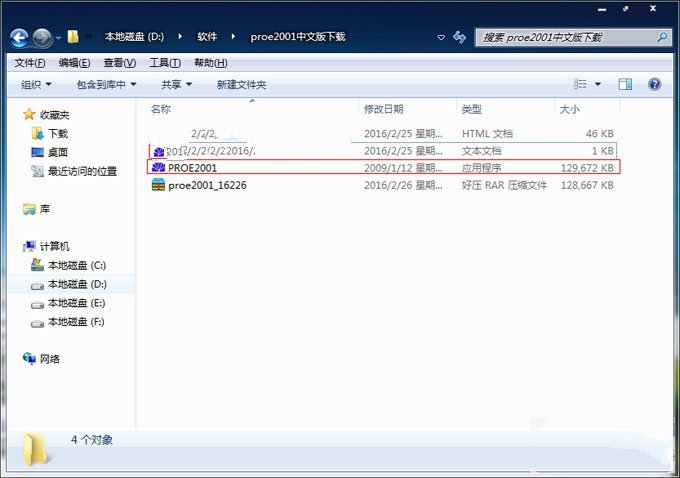The height and width of the screenshot is (478, 680).
Task: Select 本地磁盘 (D:) in address breadcrumb
Action: click(x=134, y=37)
